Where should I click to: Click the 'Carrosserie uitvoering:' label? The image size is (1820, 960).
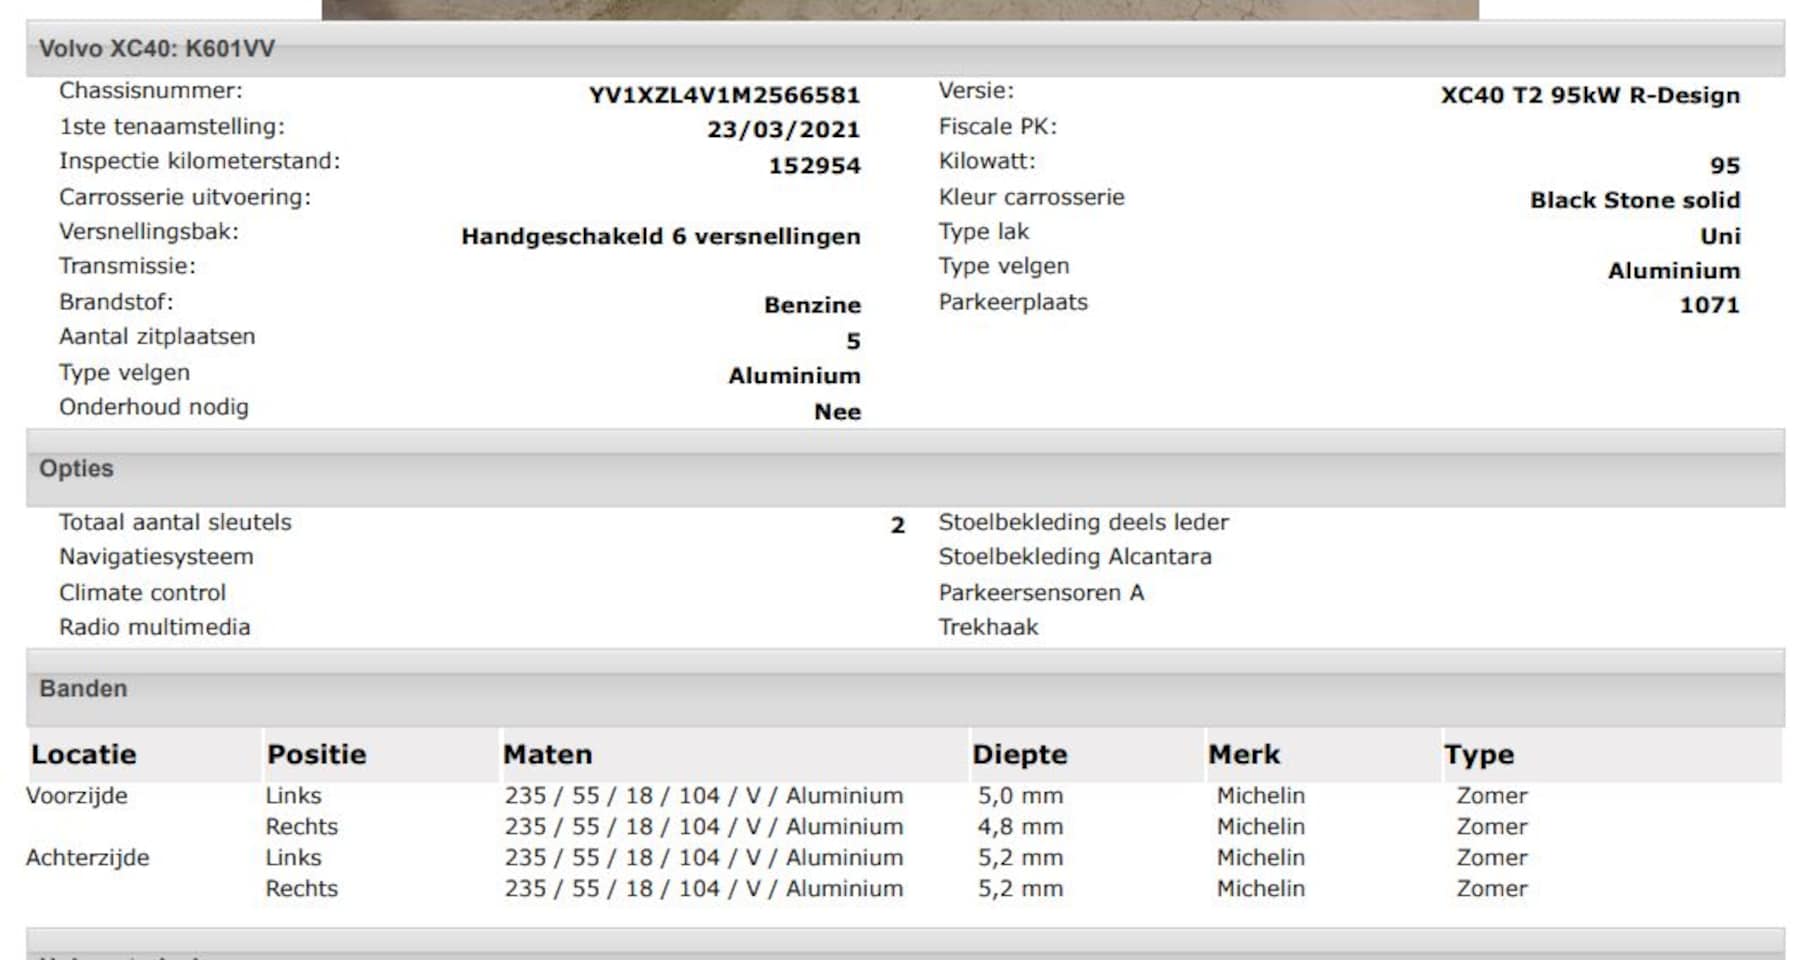click(185, 197)
